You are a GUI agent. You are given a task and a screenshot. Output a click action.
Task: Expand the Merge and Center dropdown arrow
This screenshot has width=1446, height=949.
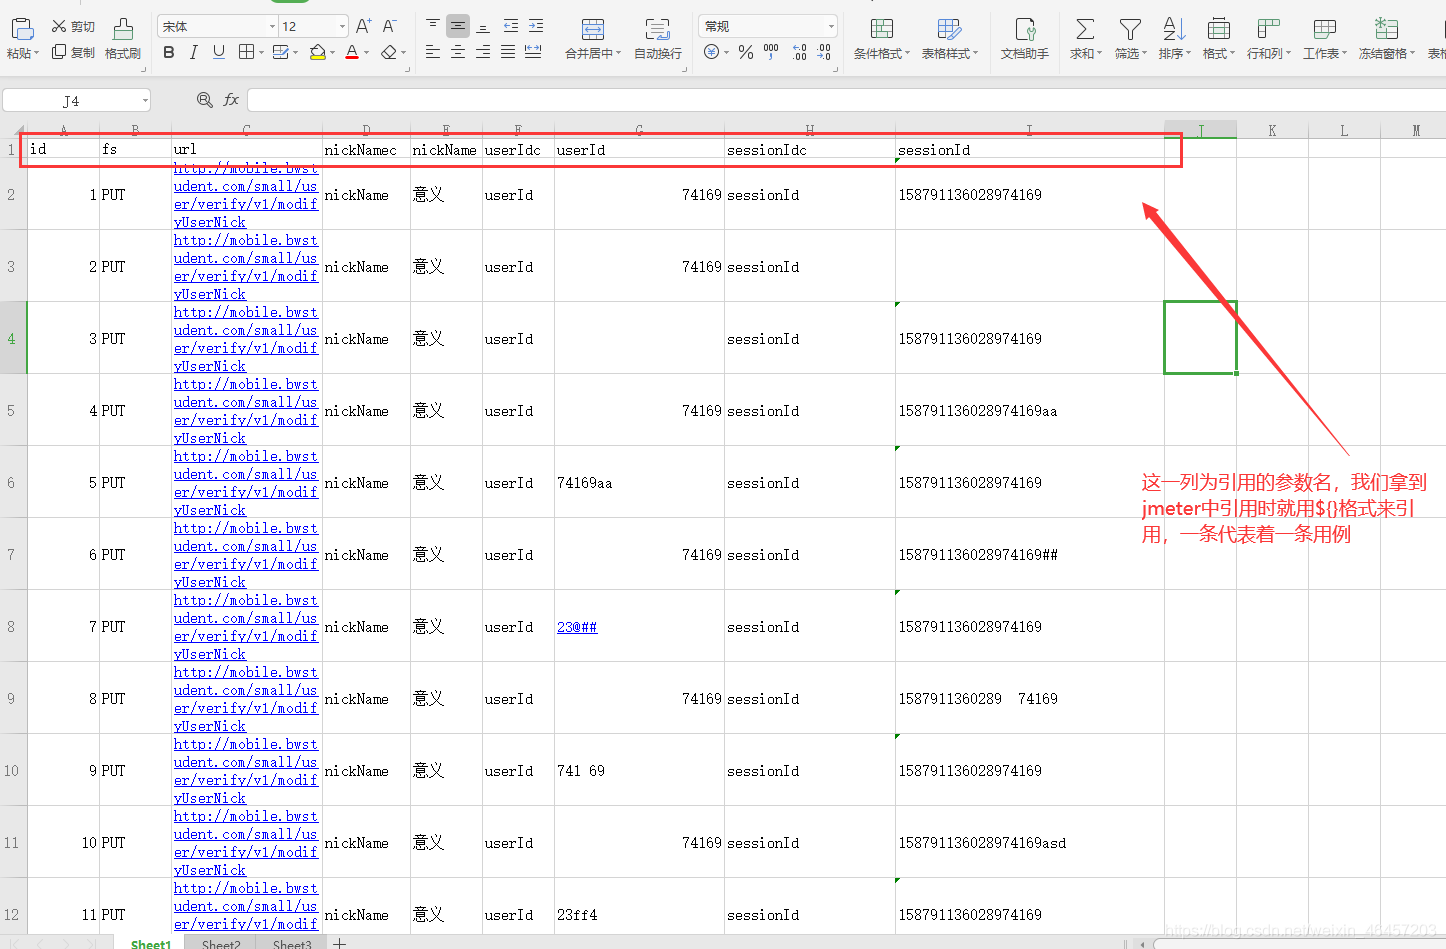619,53
